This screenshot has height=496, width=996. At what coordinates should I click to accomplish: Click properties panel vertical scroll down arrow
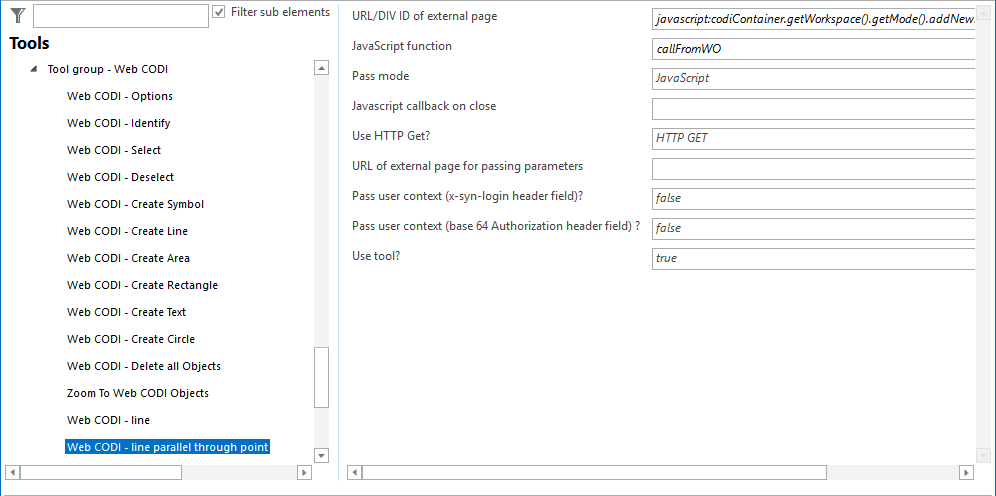pos(983,455)
